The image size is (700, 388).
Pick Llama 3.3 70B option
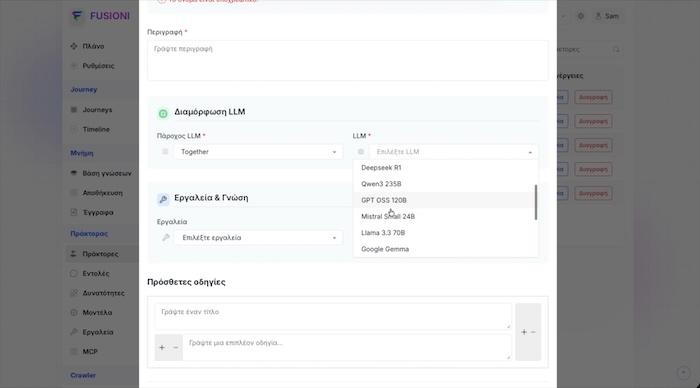click(444, 233)
